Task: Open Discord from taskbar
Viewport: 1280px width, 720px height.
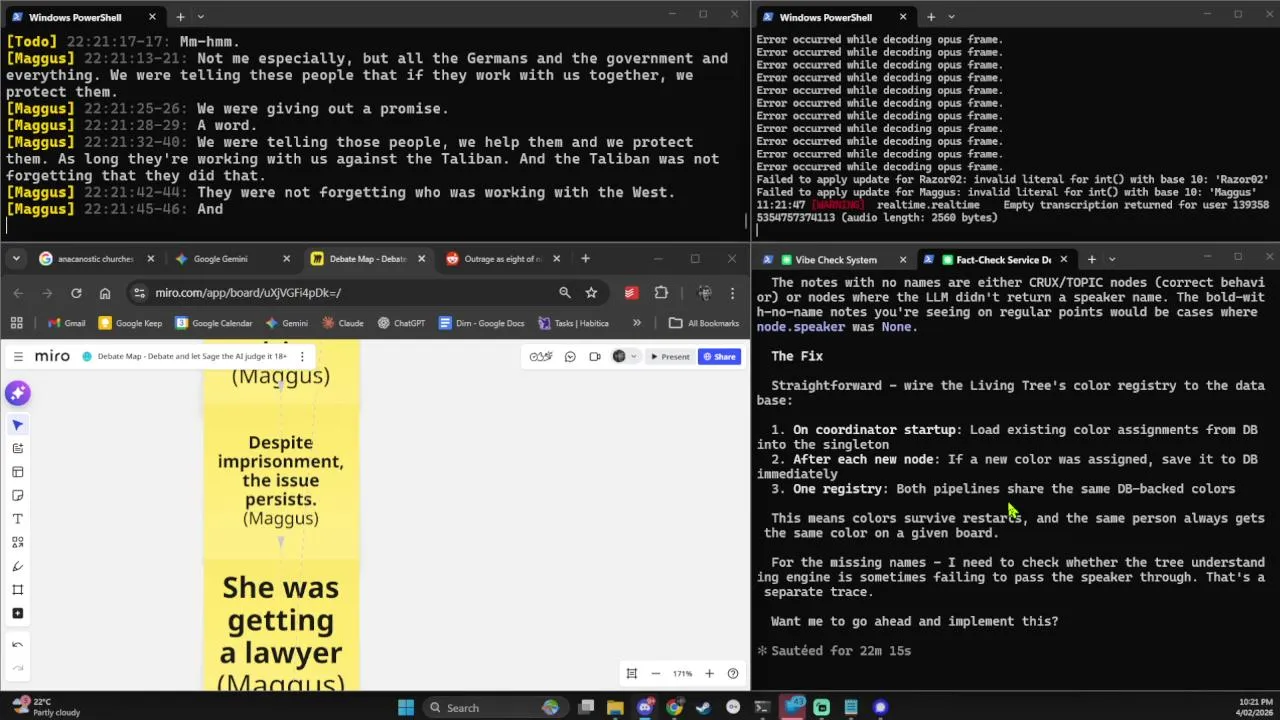Action: pyautogui.click(x=645, y=707)
